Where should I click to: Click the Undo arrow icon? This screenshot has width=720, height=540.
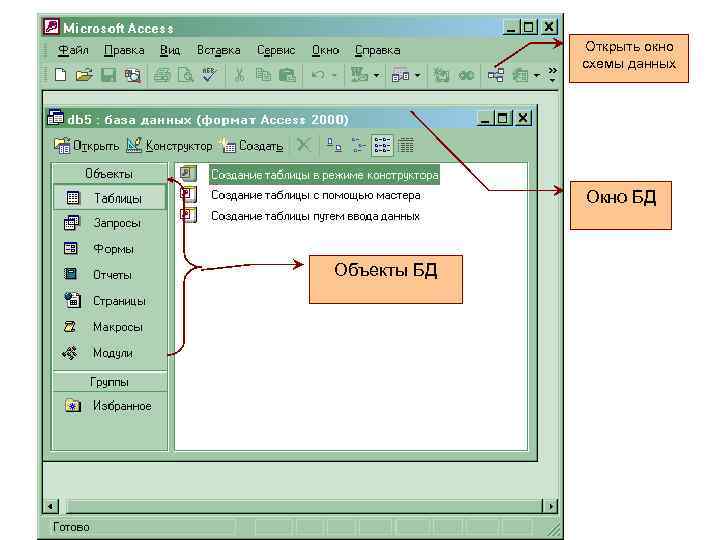(x=318, y=74)
